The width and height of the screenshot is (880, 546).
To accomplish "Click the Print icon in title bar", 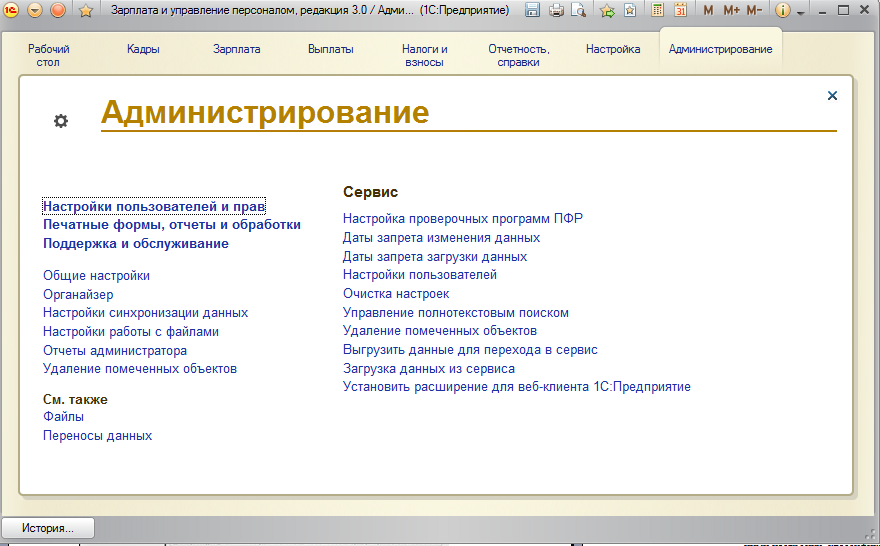I will tap(556, 10).
